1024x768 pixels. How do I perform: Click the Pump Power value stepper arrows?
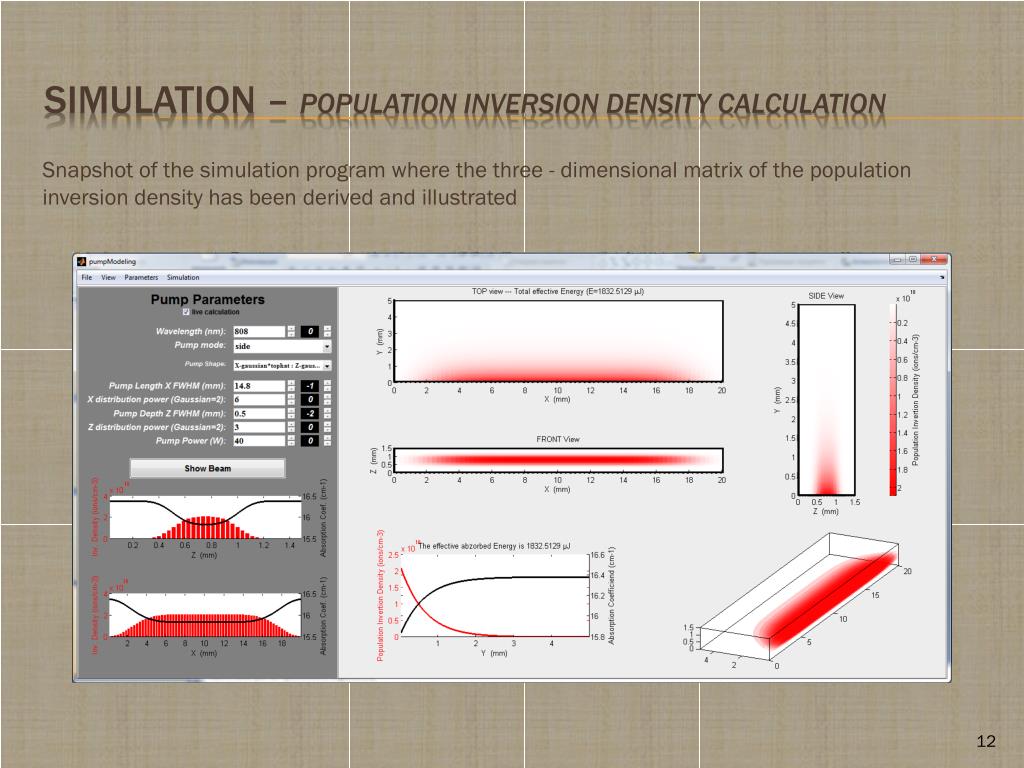click(x=291, y=441)
